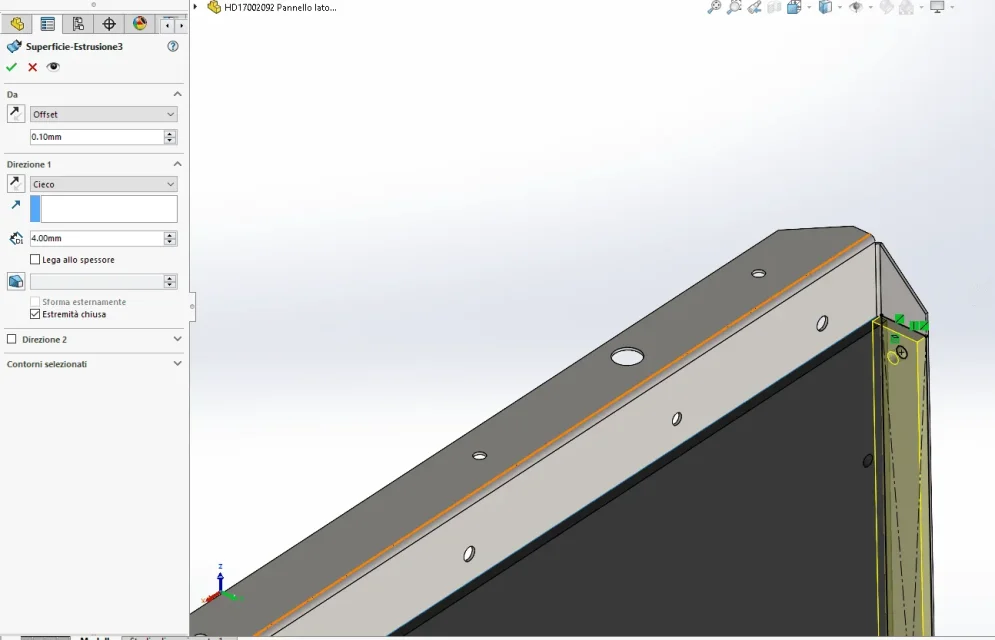Click the XYZ coordinate triad
Image resolution: width=995 pixels, height=640 pixels.
(x=220, y=584)
